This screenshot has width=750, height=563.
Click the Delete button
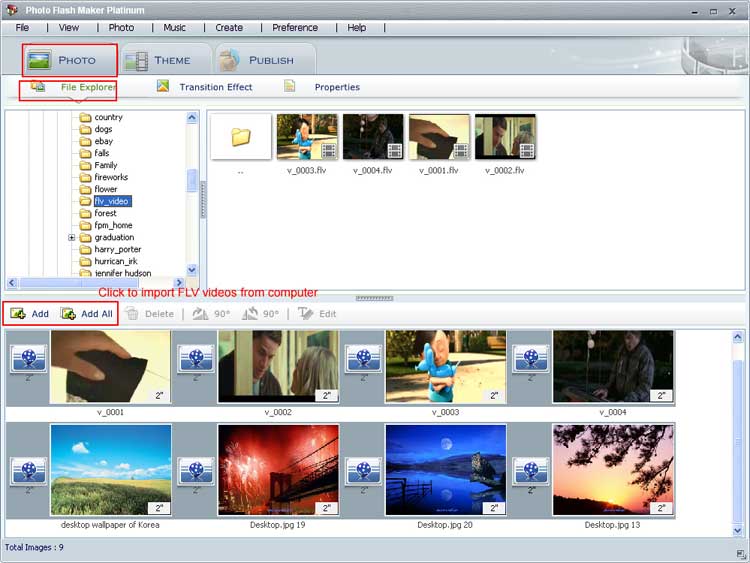tap(149, 314)
